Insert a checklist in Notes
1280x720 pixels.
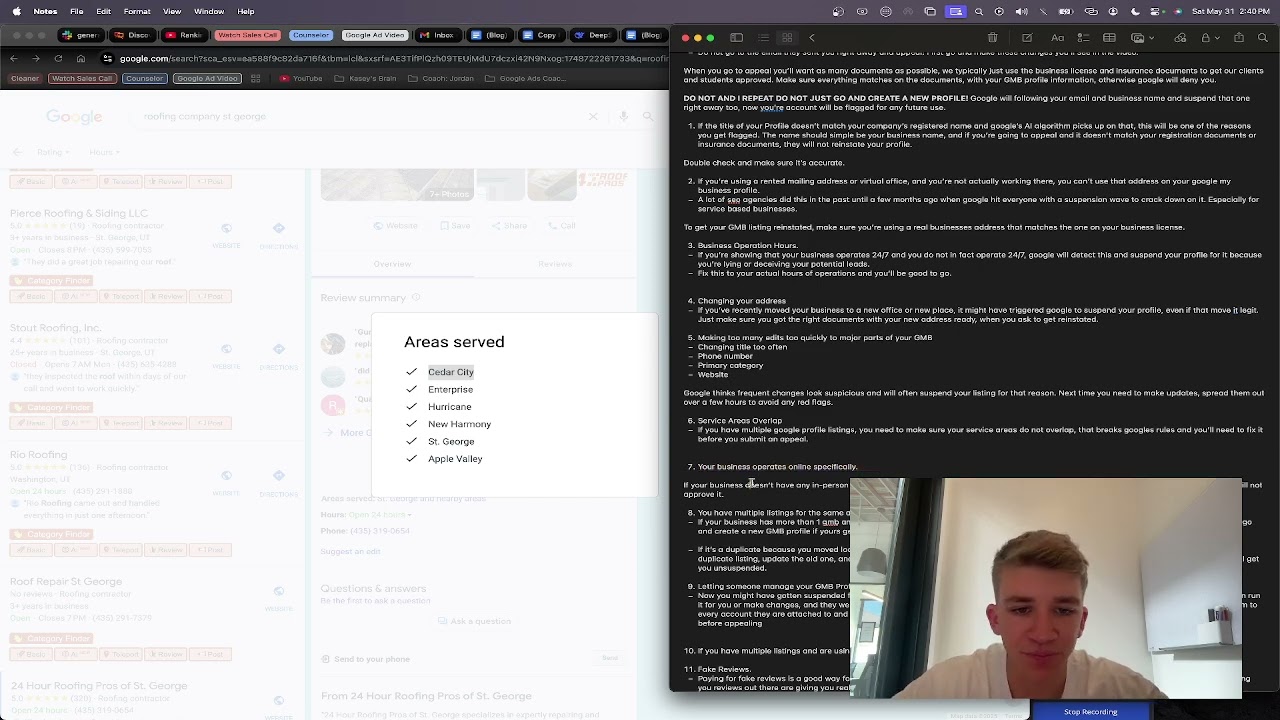click(x=1083, y=38)
